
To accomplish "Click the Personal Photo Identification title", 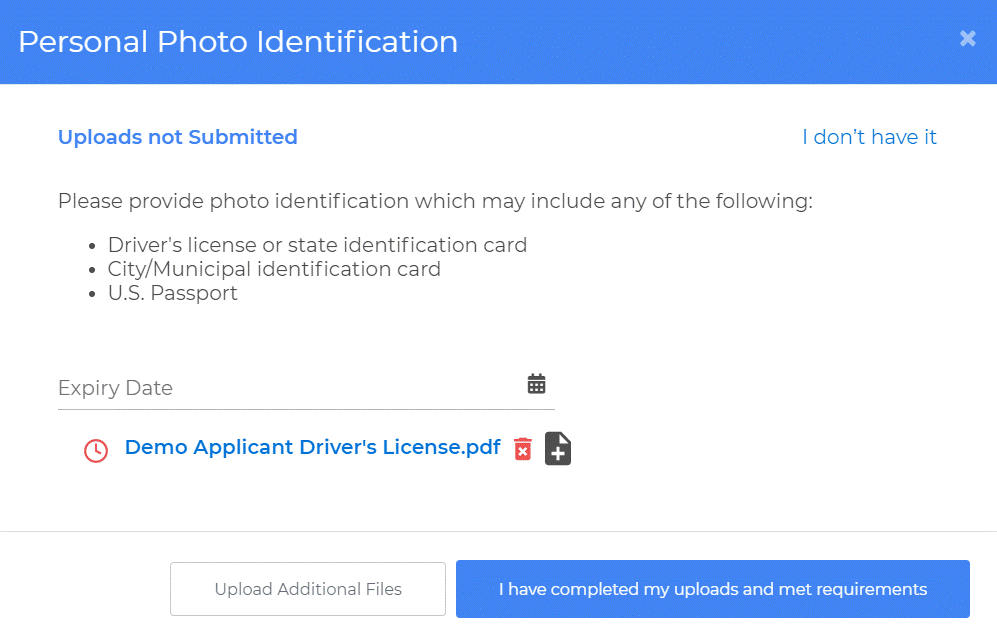I will [238, 41].
